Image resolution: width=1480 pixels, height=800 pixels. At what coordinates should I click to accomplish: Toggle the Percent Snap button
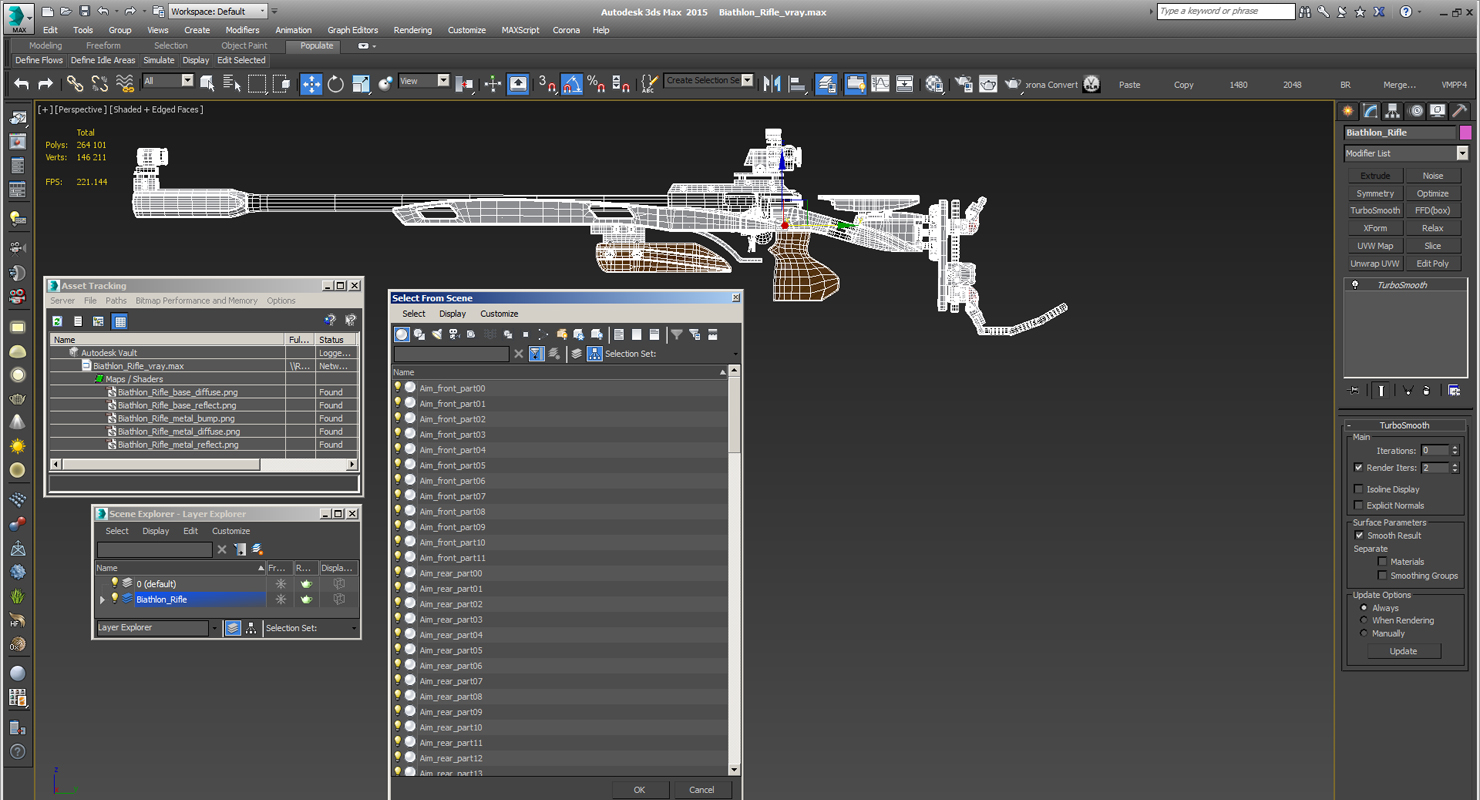pos(596,84)
